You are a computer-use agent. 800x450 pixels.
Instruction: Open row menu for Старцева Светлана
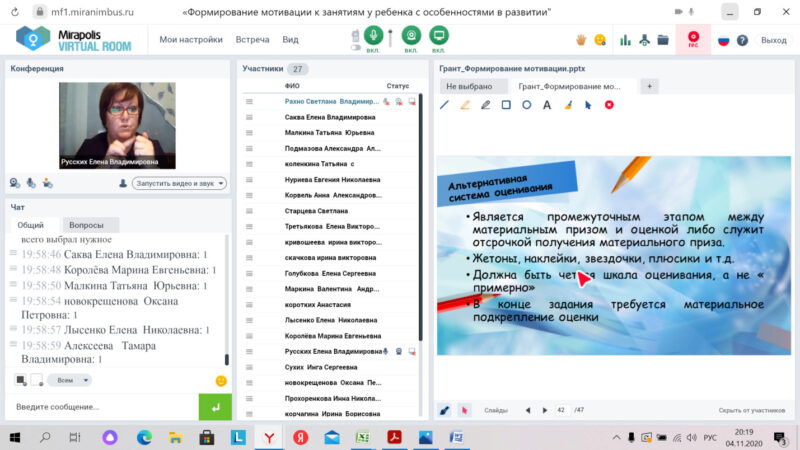click(x=249, y=211)
